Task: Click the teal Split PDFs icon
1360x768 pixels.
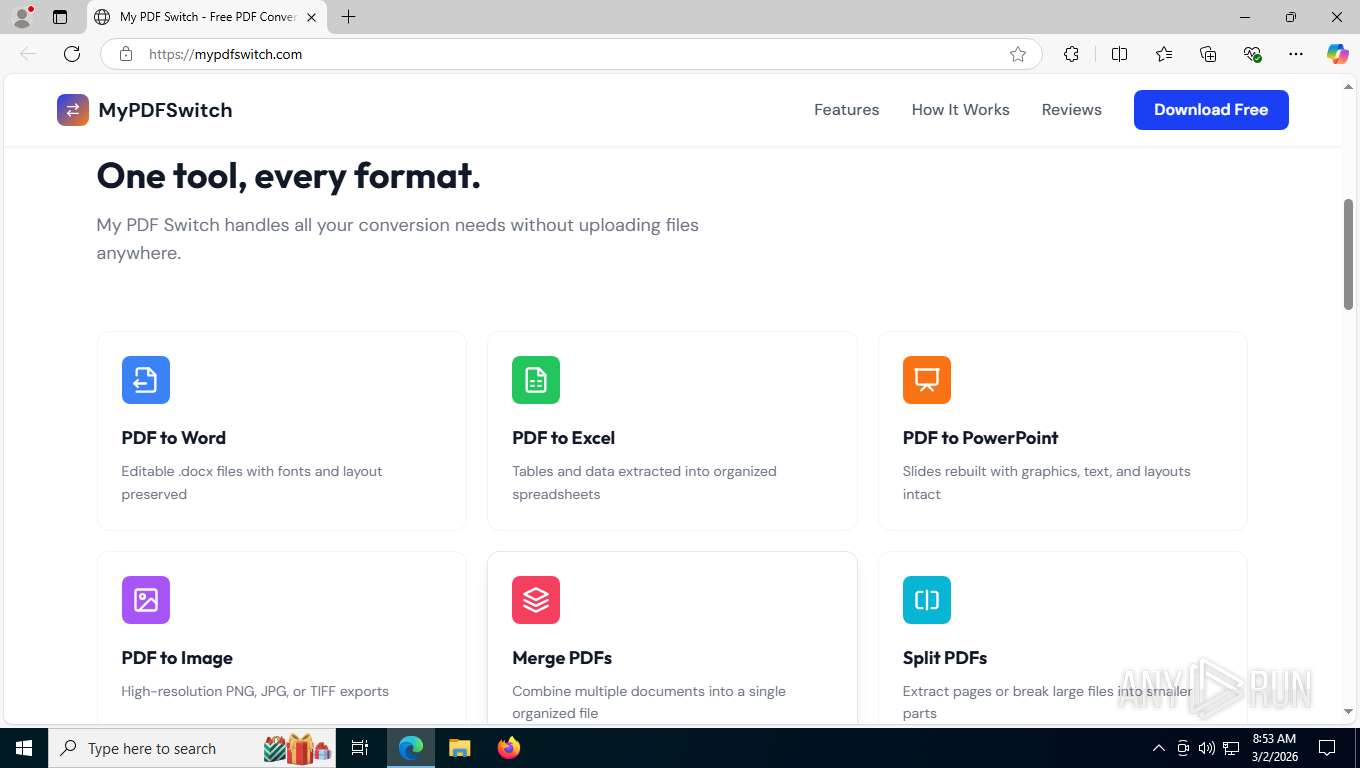Action: (927, 600)
